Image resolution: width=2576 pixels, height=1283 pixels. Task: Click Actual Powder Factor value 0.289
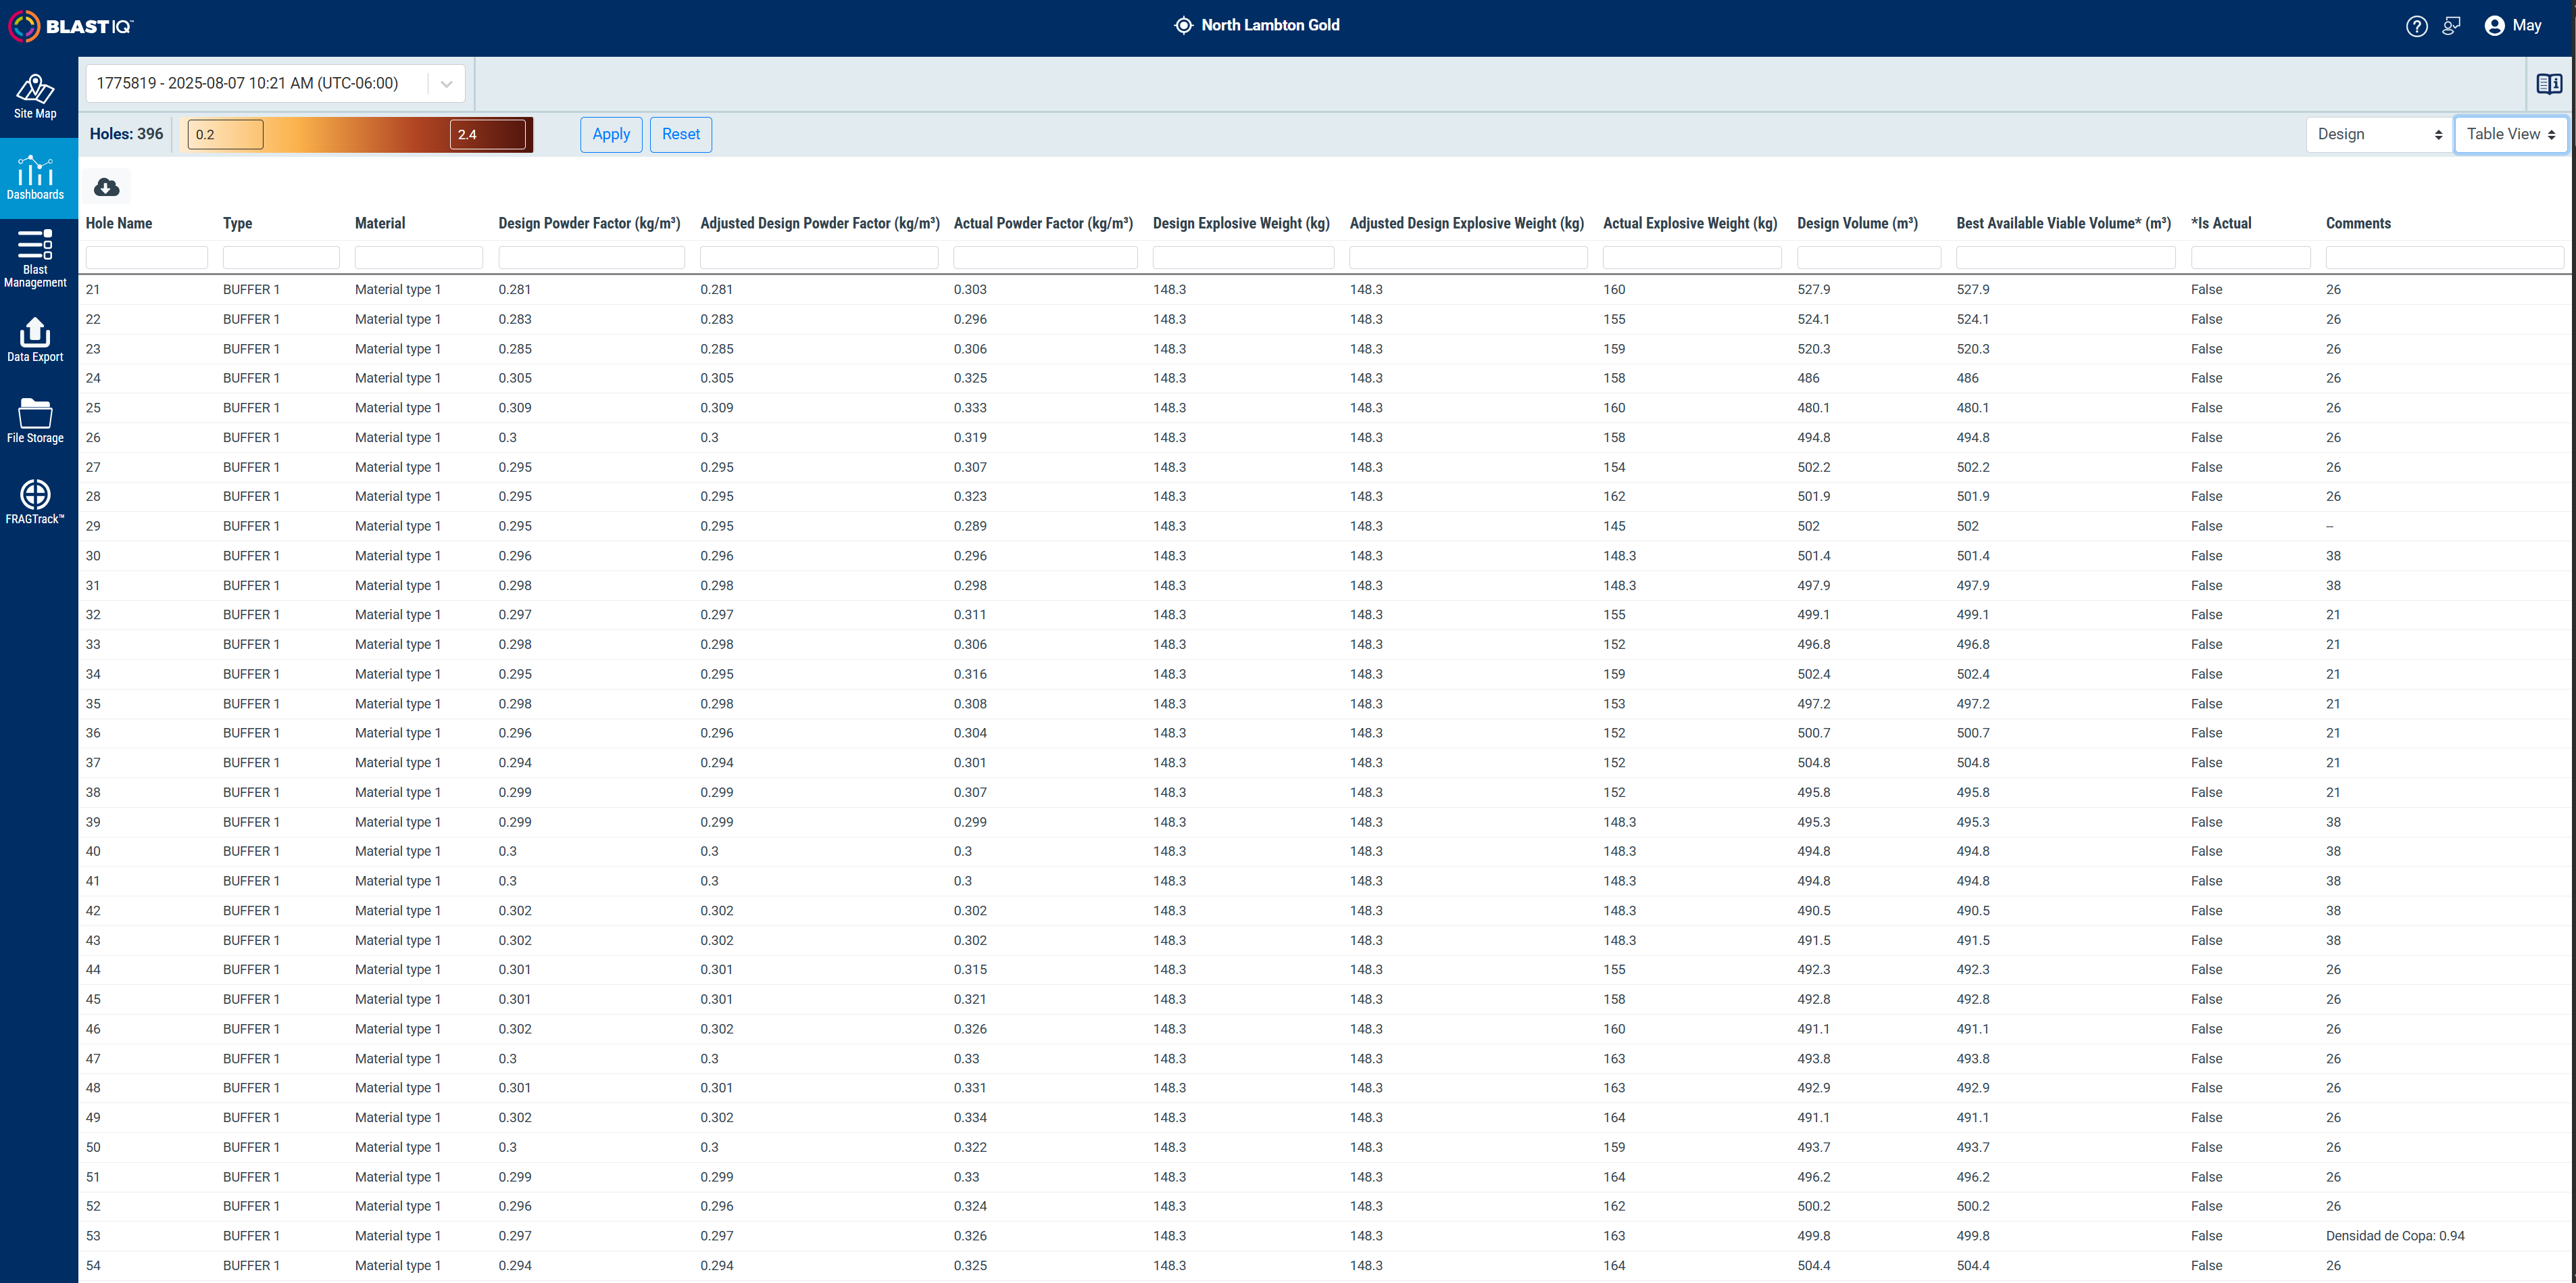point(970,526)
